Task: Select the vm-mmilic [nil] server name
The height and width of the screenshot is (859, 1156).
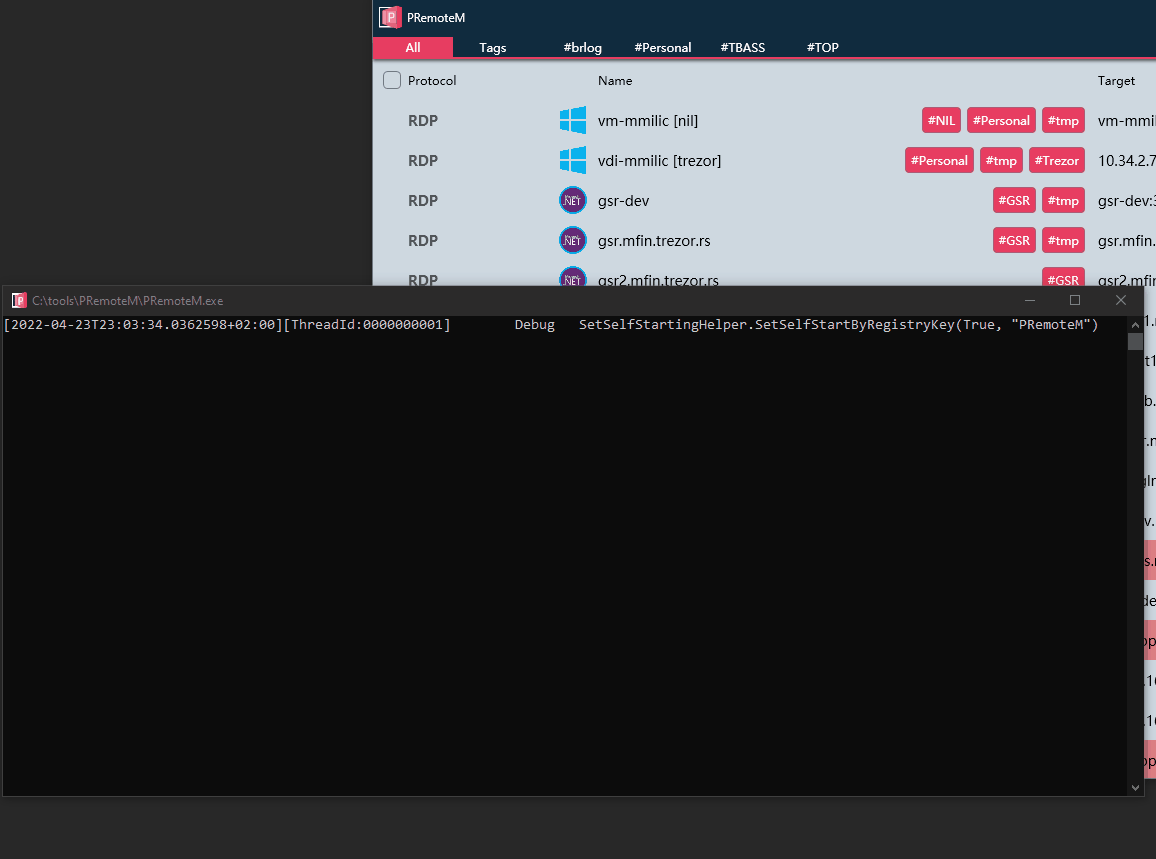Action: tap(648, 120)
